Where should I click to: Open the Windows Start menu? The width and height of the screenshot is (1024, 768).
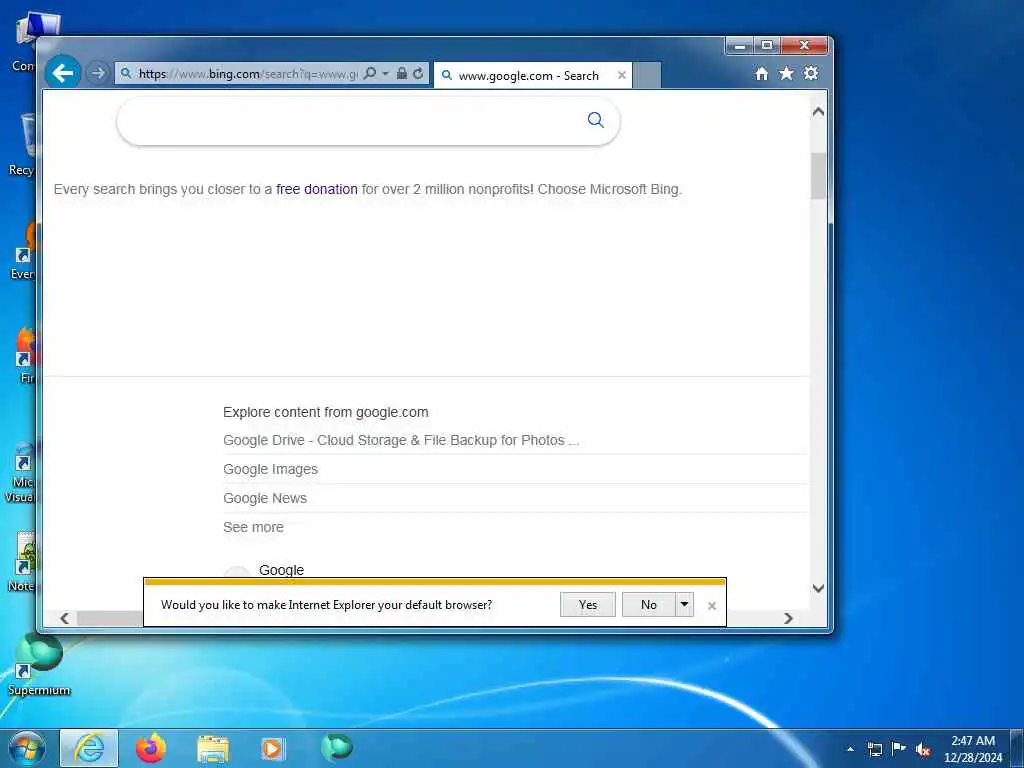click(x=27, y=748)
